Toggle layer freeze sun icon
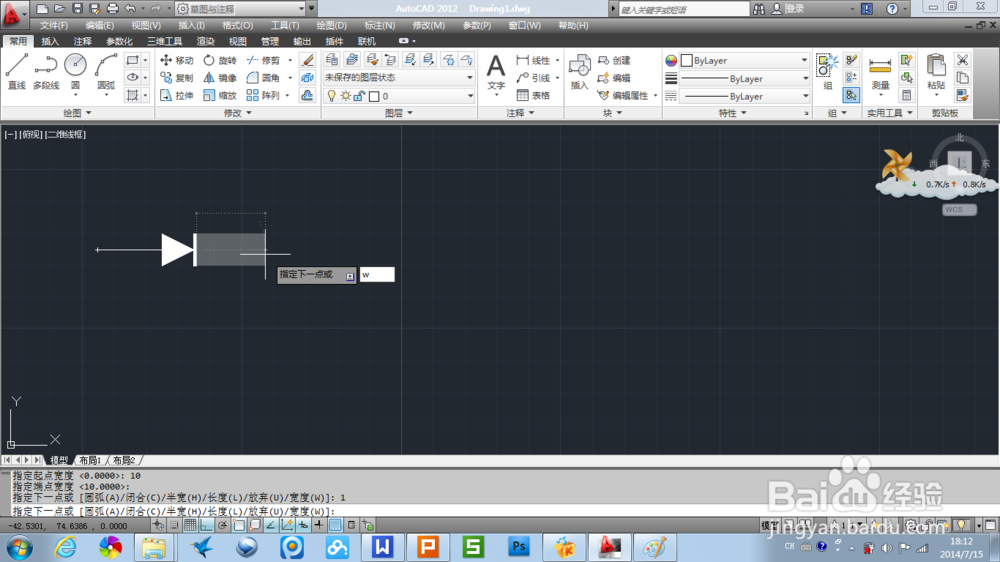Screen dimensions: 1000x562 tap(345, 96)
